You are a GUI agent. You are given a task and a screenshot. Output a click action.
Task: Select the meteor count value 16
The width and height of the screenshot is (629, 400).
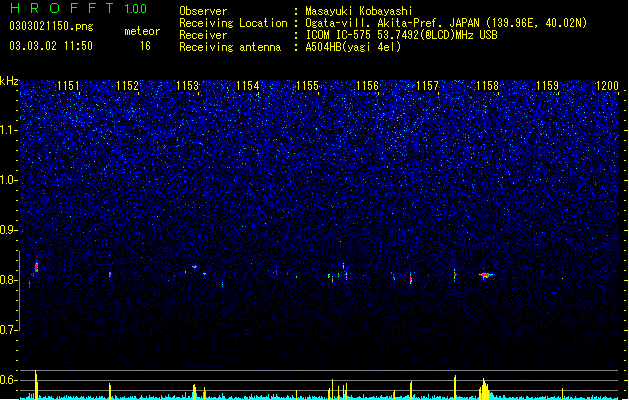pyautogui.click(x=145, y=46)
